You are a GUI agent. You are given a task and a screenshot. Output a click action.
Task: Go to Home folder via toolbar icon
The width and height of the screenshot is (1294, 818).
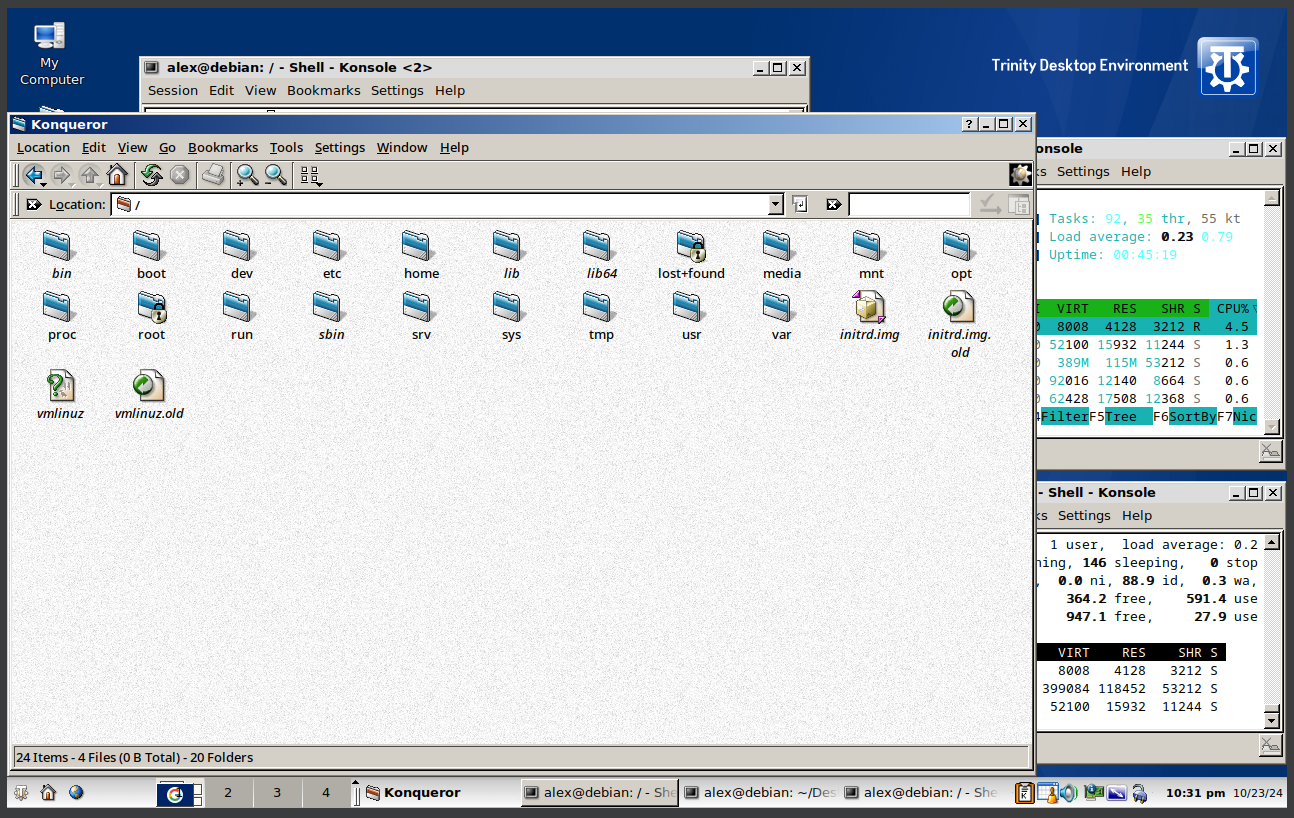coord(117,176)
